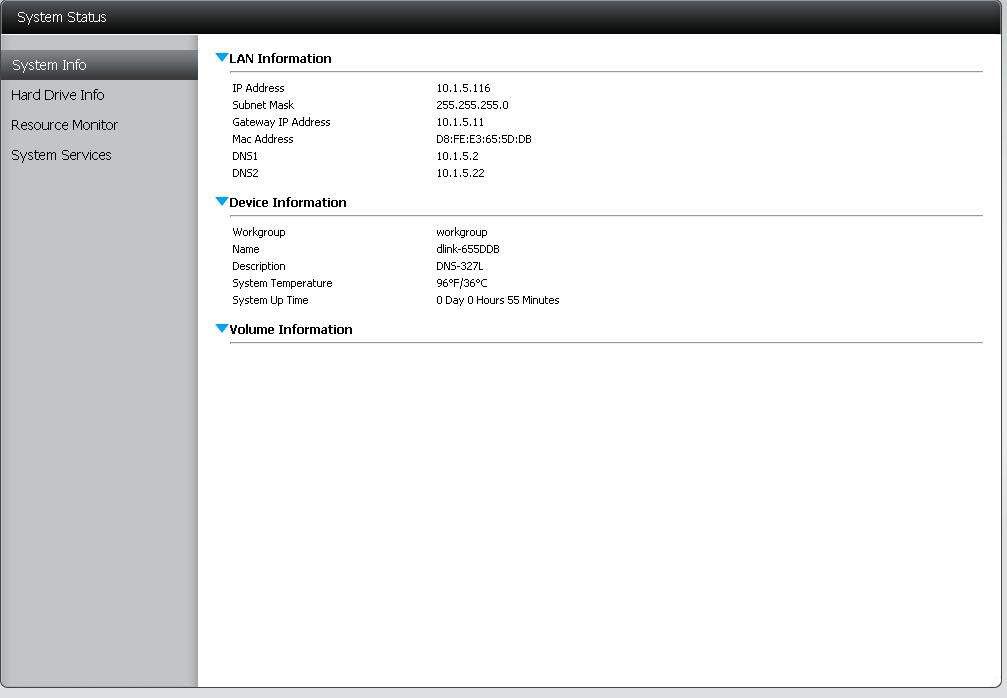1007x698 pixels.
Task: Click the uptime value 55 Minutes
Action: (497, 300)
